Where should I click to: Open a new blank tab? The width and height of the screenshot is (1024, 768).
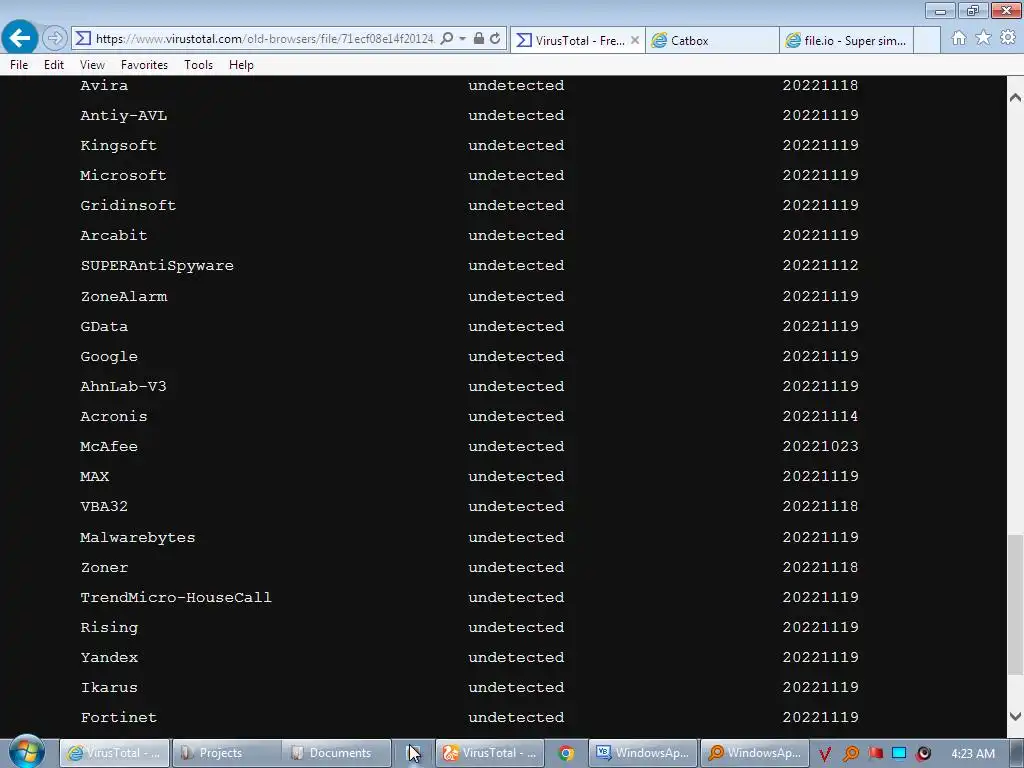coord(927,40)
